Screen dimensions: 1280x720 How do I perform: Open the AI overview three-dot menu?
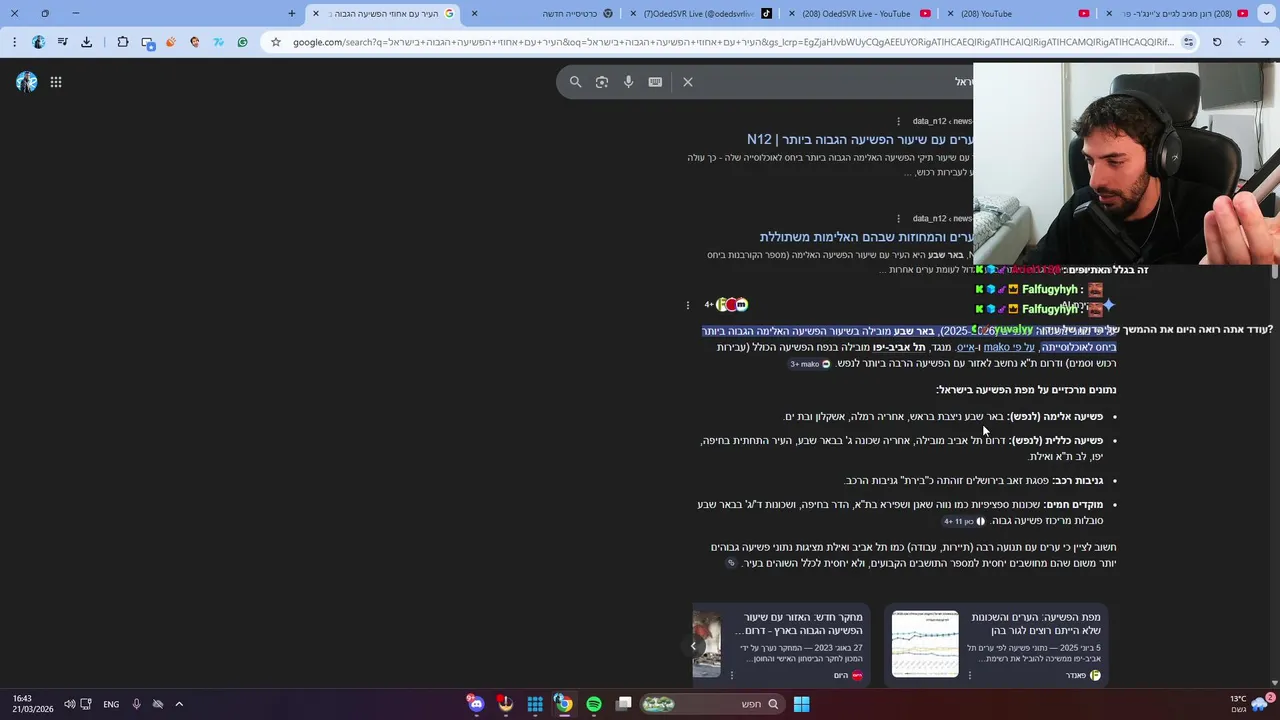coord(688,305)
